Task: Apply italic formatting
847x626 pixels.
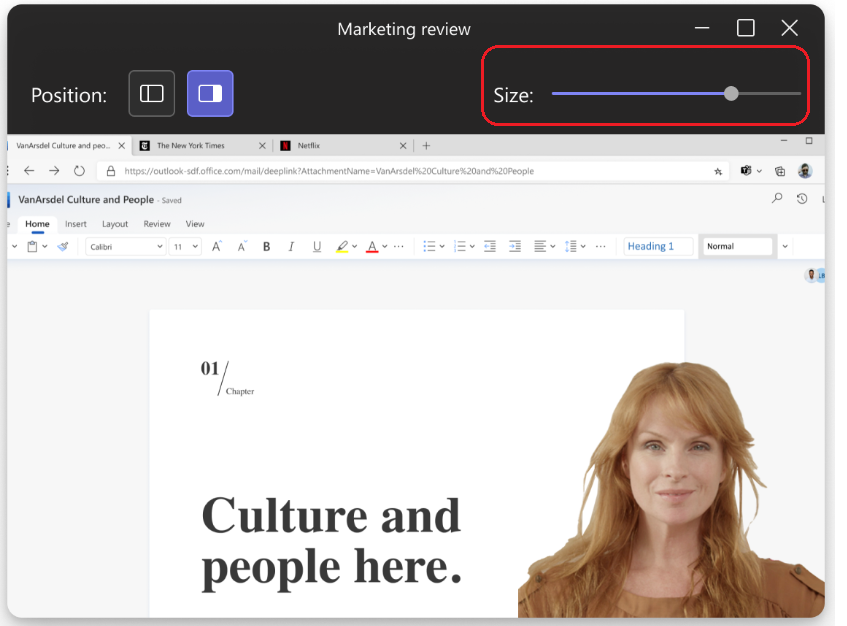Action: (291, 246)
